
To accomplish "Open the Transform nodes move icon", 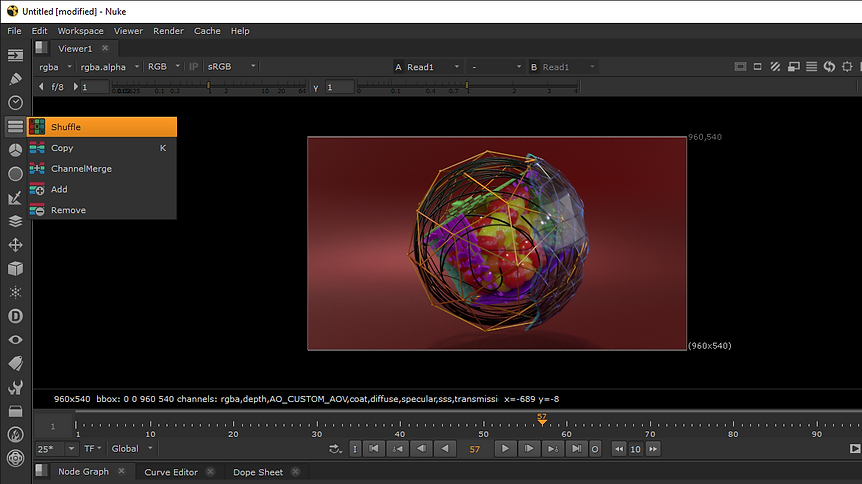I will (15, 245).
